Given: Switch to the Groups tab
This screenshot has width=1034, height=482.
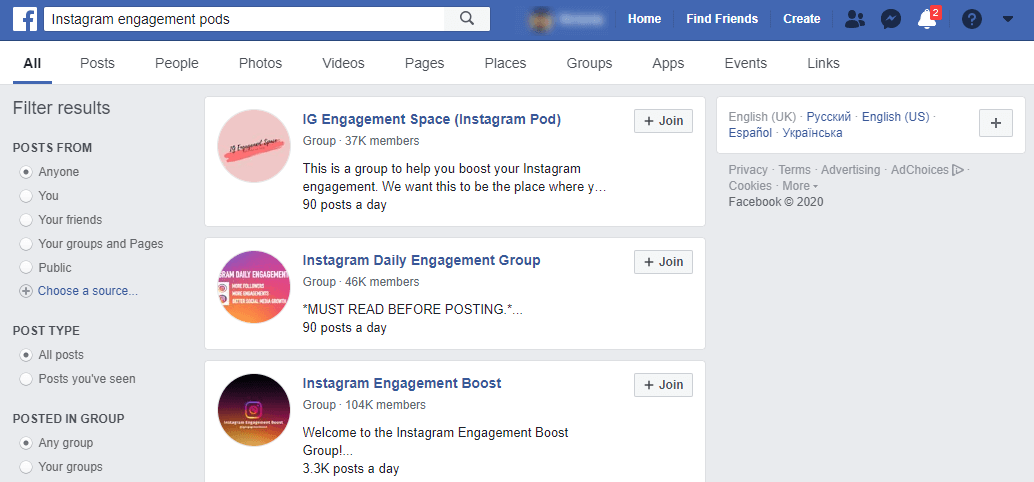Looking at the screenshot, I should tap(590, 63).
